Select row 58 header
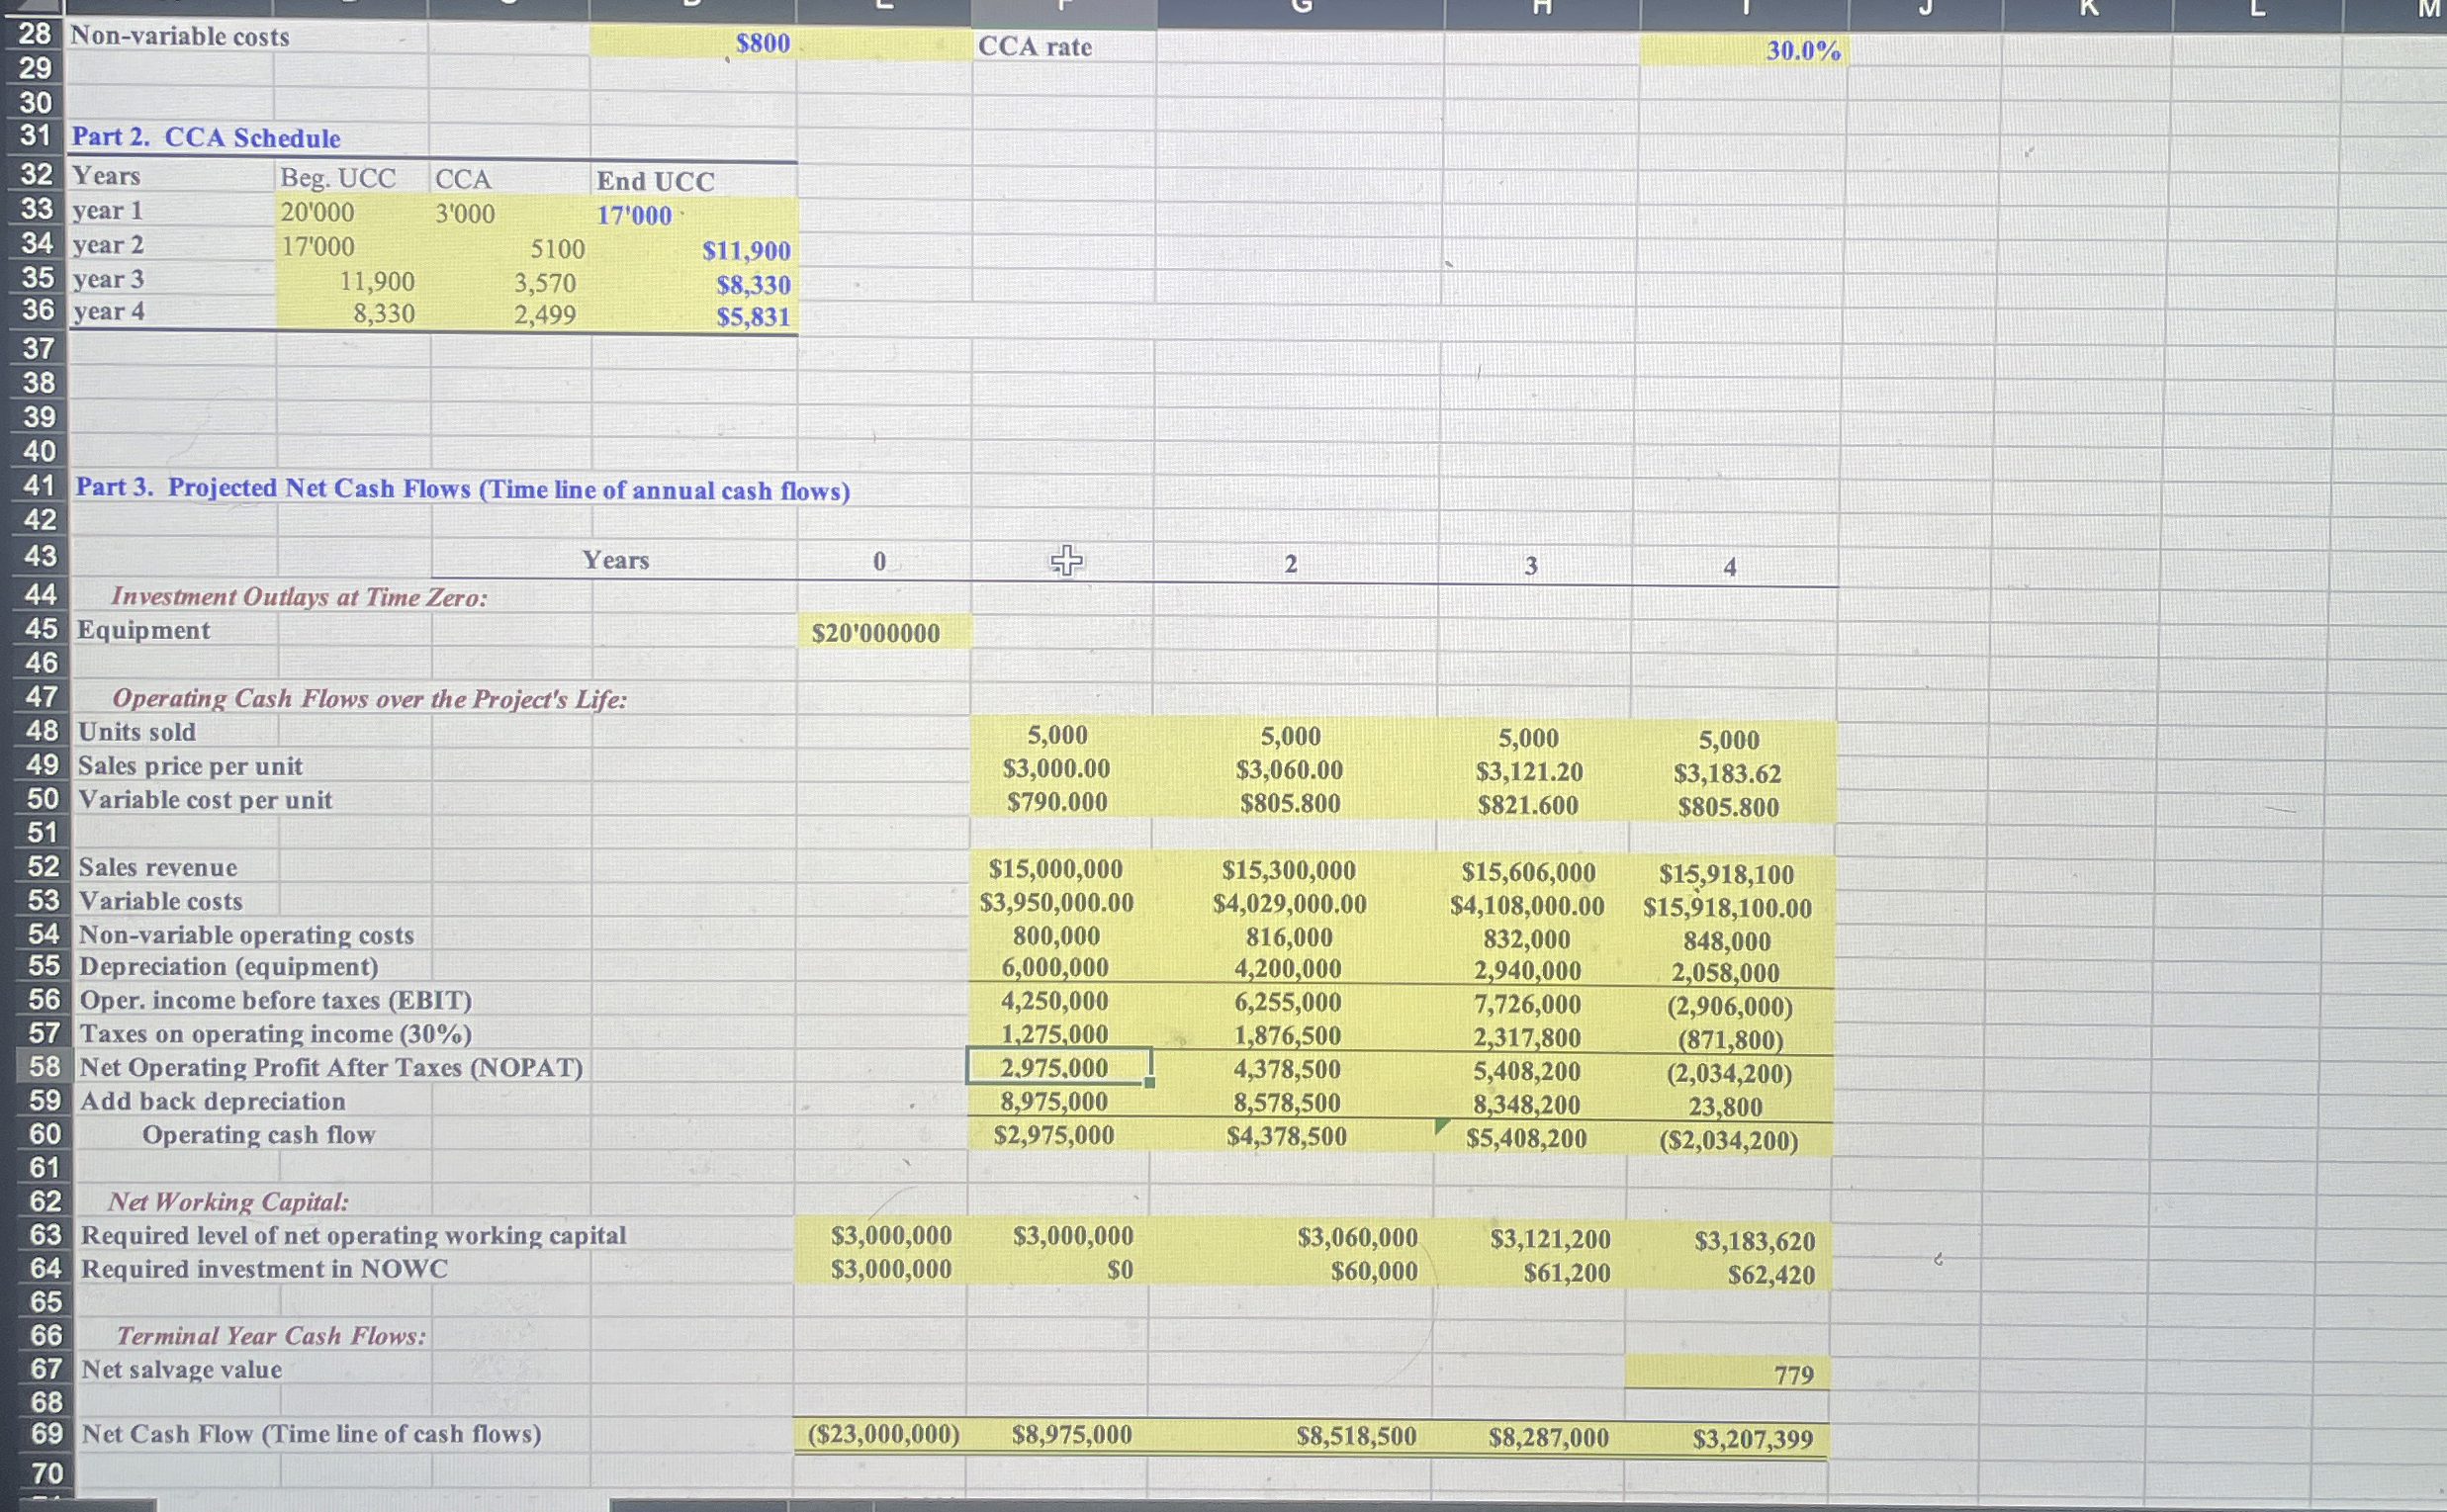The height and width of the screenshot is (1512, 2447). [44, 1067]
